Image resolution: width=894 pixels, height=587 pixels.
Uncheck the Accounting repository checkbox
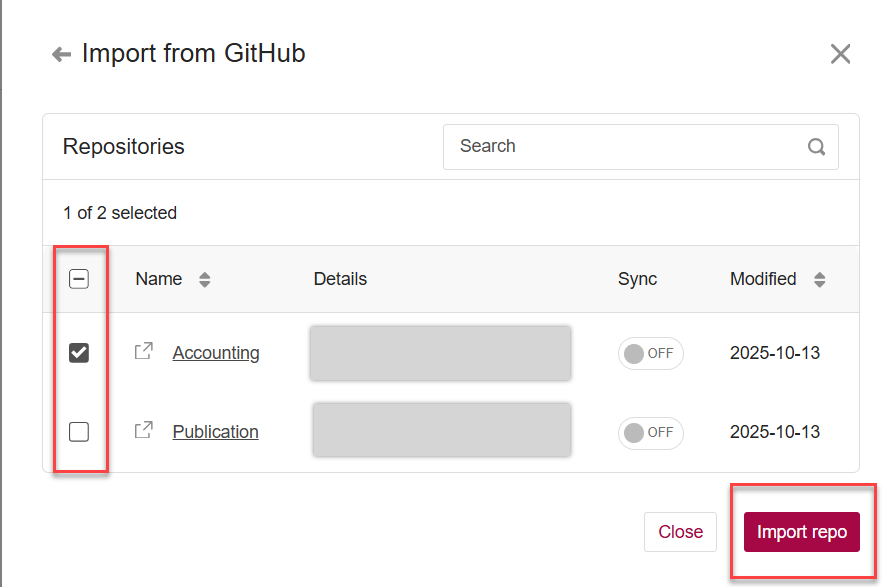click(79, 352)
